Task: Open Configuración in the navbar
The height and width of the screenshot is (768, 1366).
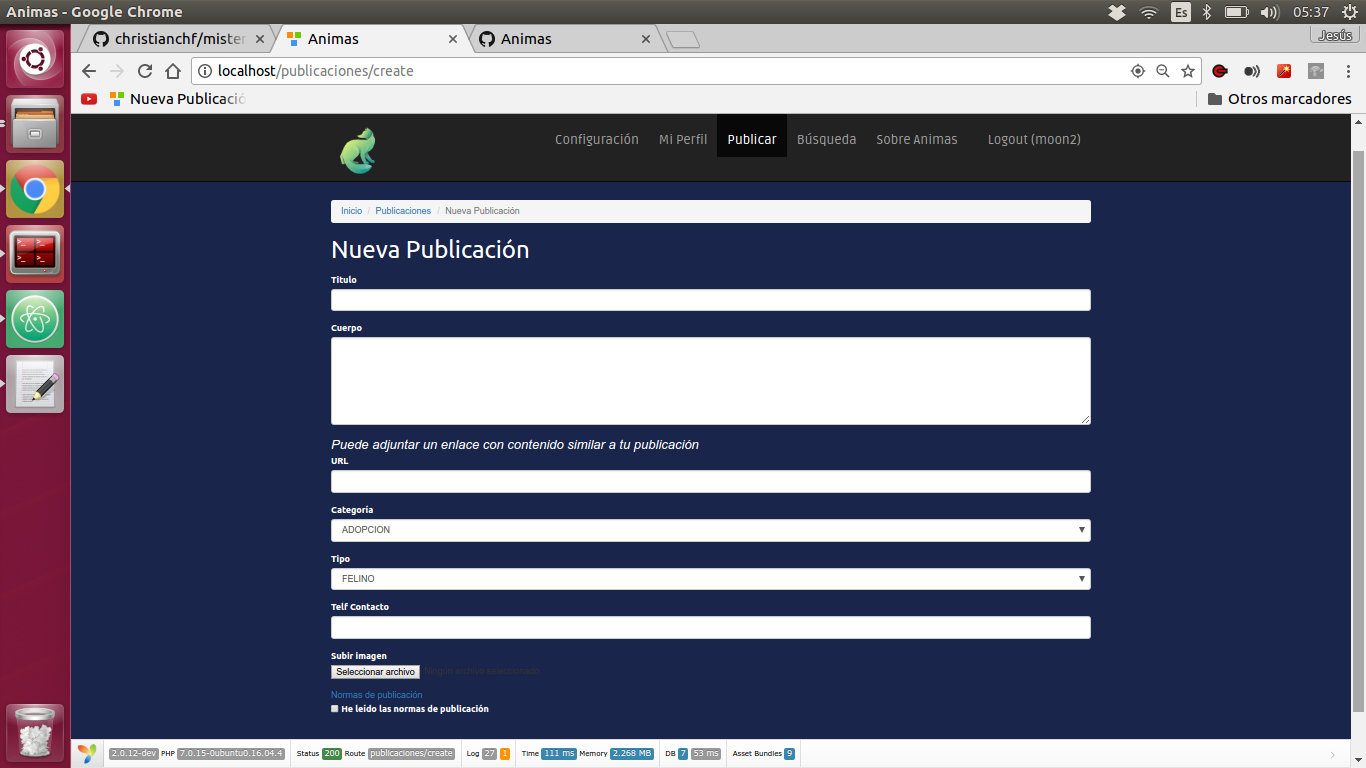Action: tap(597, 139)
